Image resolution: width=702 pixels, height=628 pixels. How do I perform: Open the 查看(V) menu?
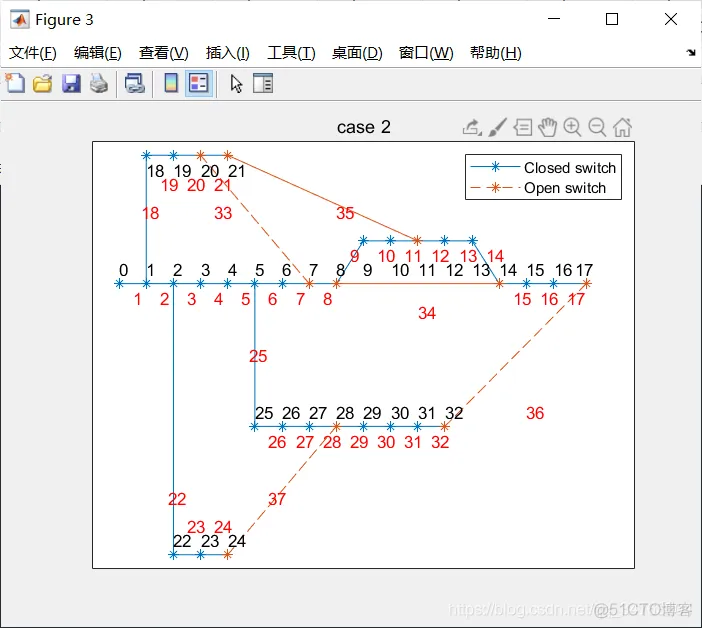tap(164, 53)
